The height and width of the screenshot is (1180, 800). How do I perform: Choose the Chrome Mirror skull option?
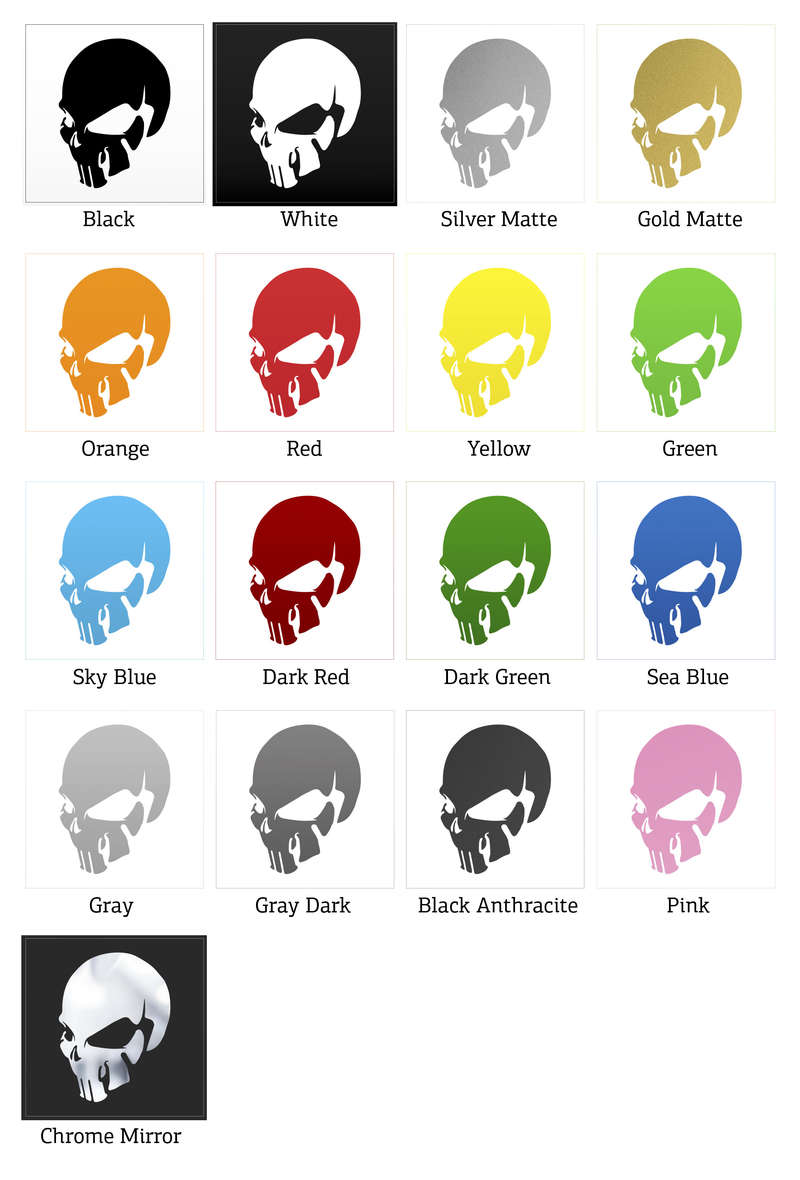(x=114, y=1028)
